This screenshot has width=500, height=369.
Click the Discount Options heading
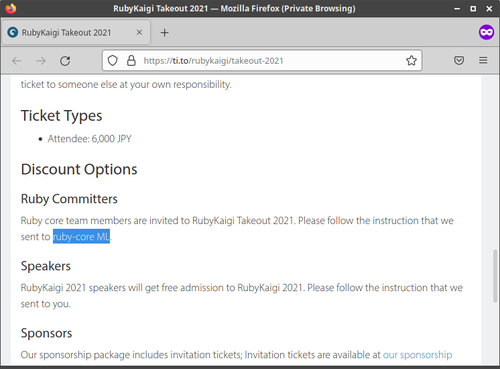[x=79, y=169]
